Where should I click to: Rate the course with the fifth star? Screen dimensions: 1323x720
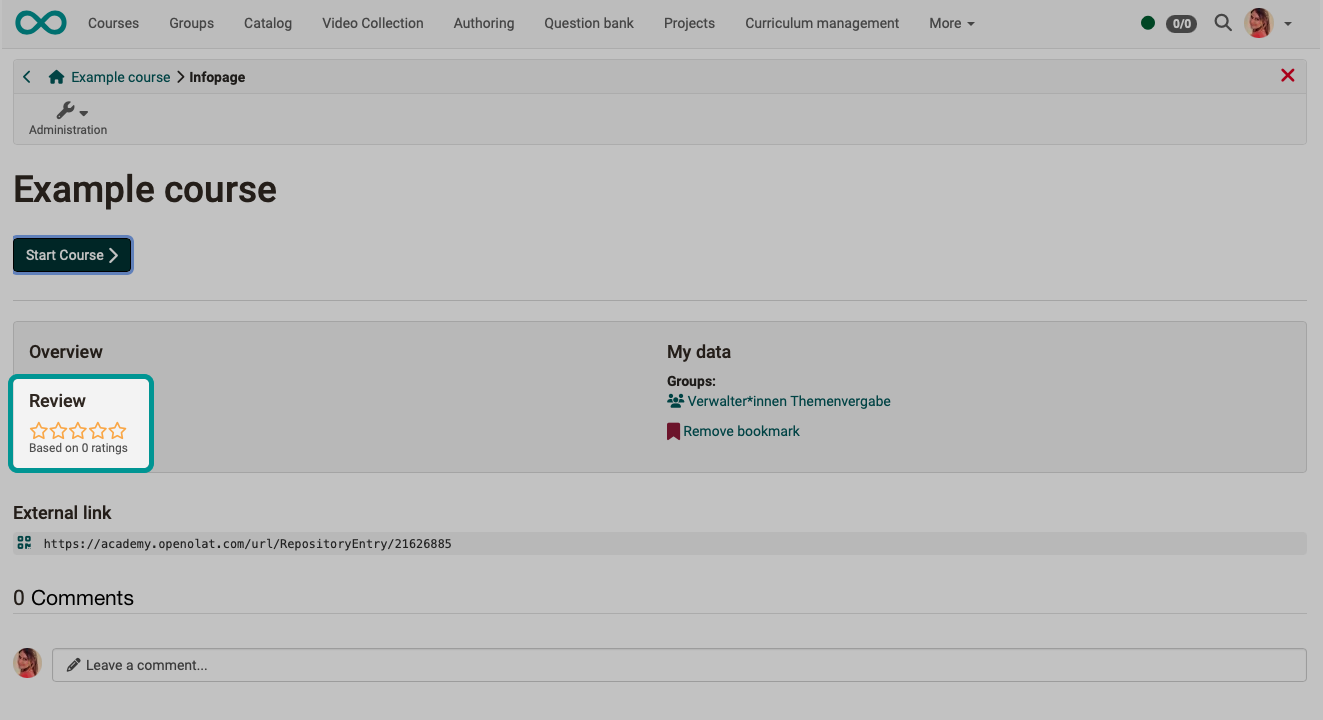click(118, 430)
